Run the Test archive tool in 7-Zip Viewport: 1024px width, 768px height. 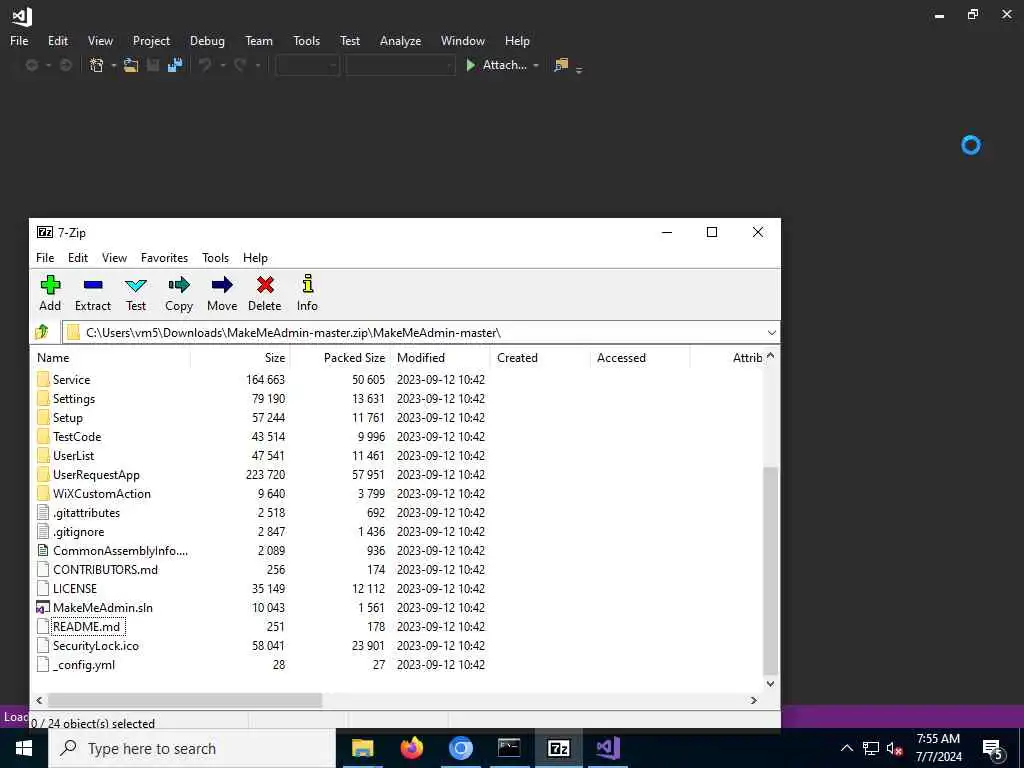136,285
